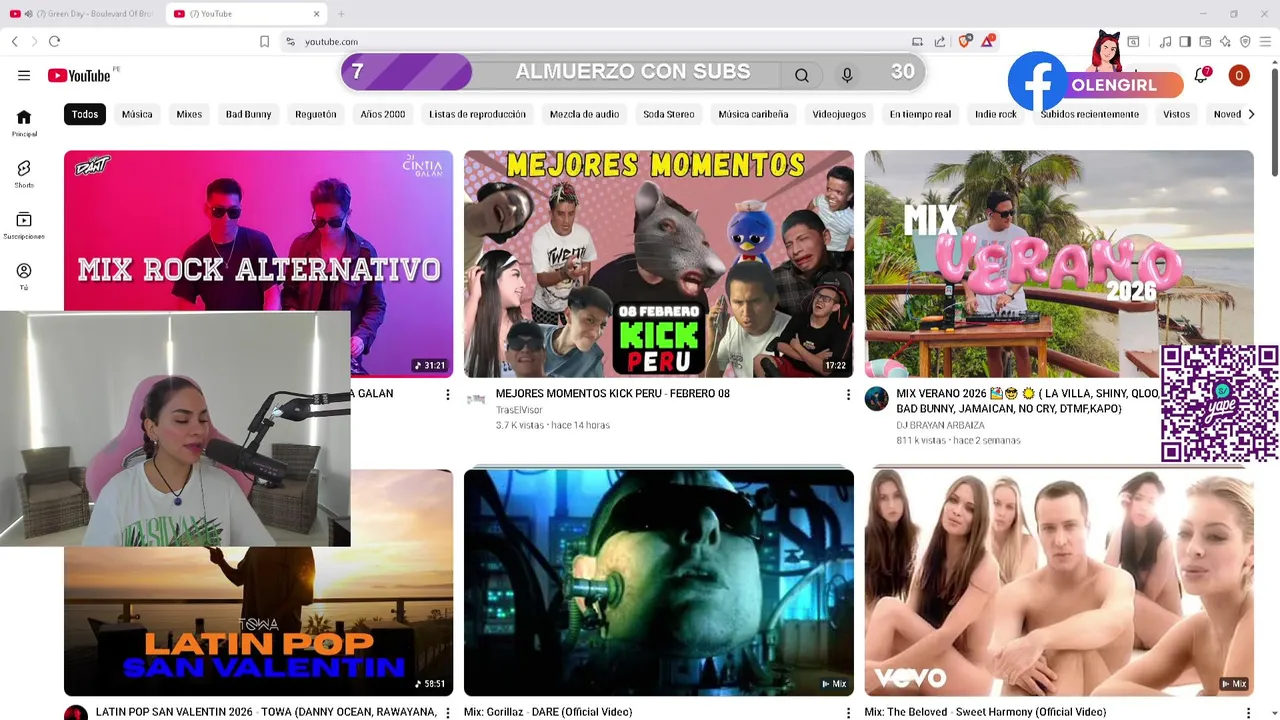The width and height of the screenshot is (1280, 720).
Task: Open options menu for The Beloved mix
Action: (1248, 713)
